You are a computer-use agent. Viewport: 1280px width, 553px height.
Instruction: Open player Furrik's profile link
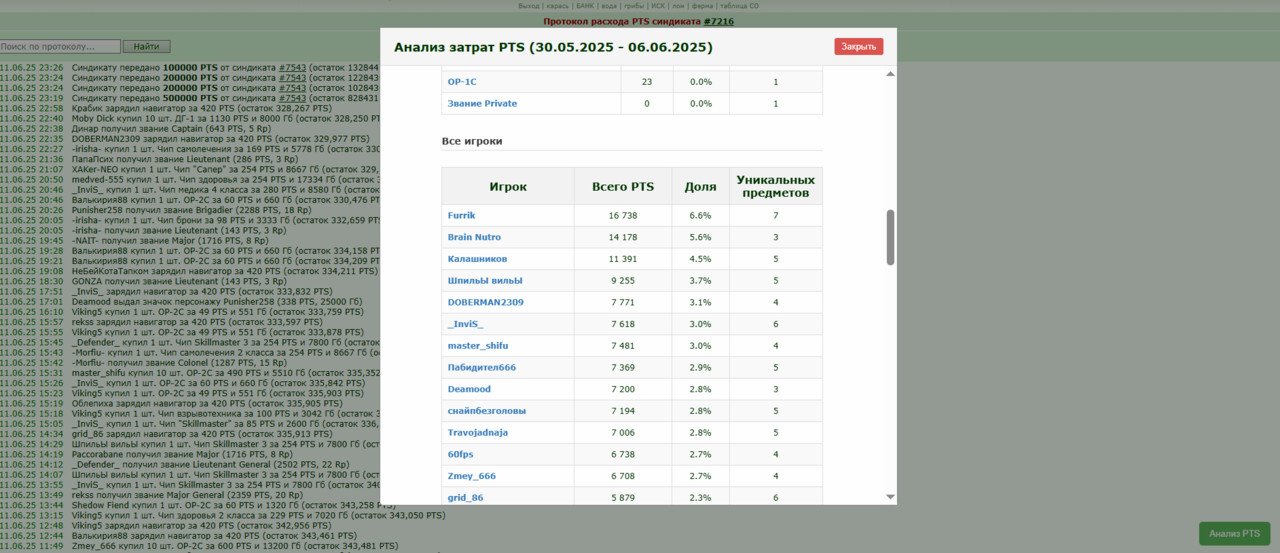461,215
